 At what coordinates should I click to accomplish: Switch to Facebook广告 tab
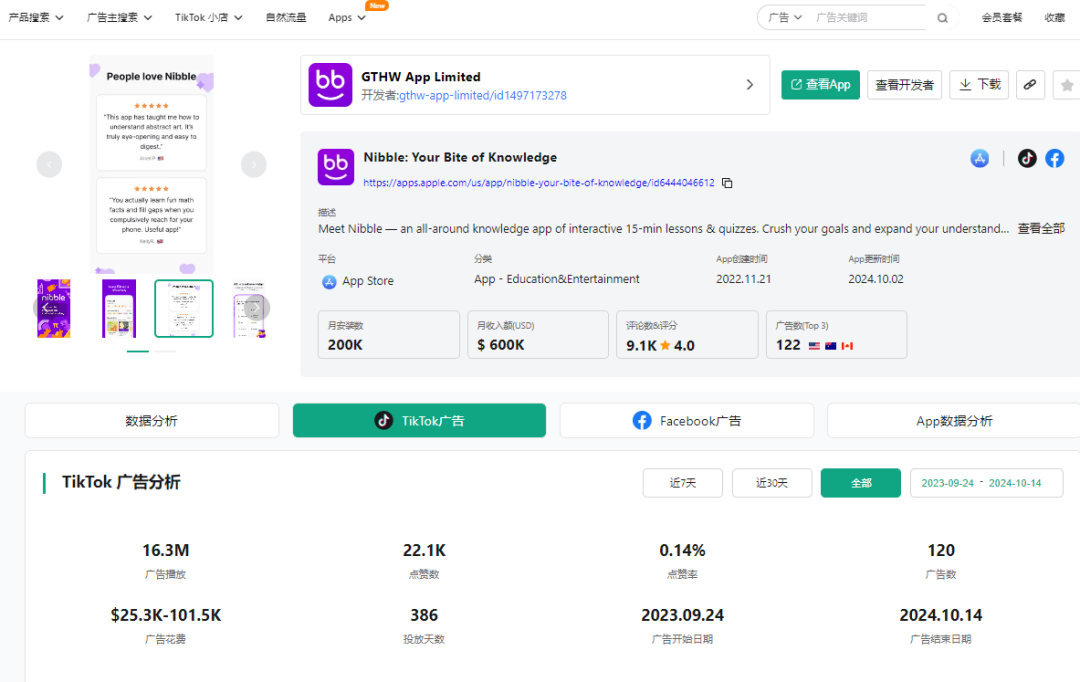[686, 420]
